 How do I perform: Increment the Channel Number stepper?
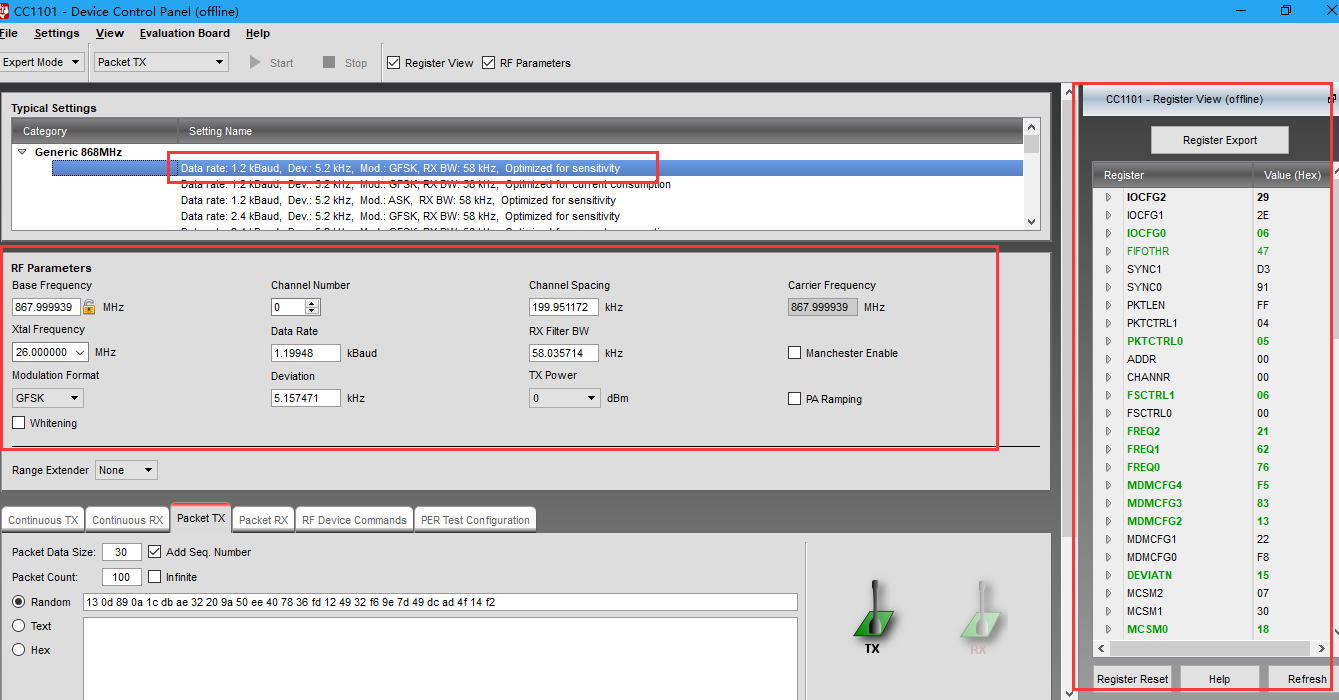312,303
